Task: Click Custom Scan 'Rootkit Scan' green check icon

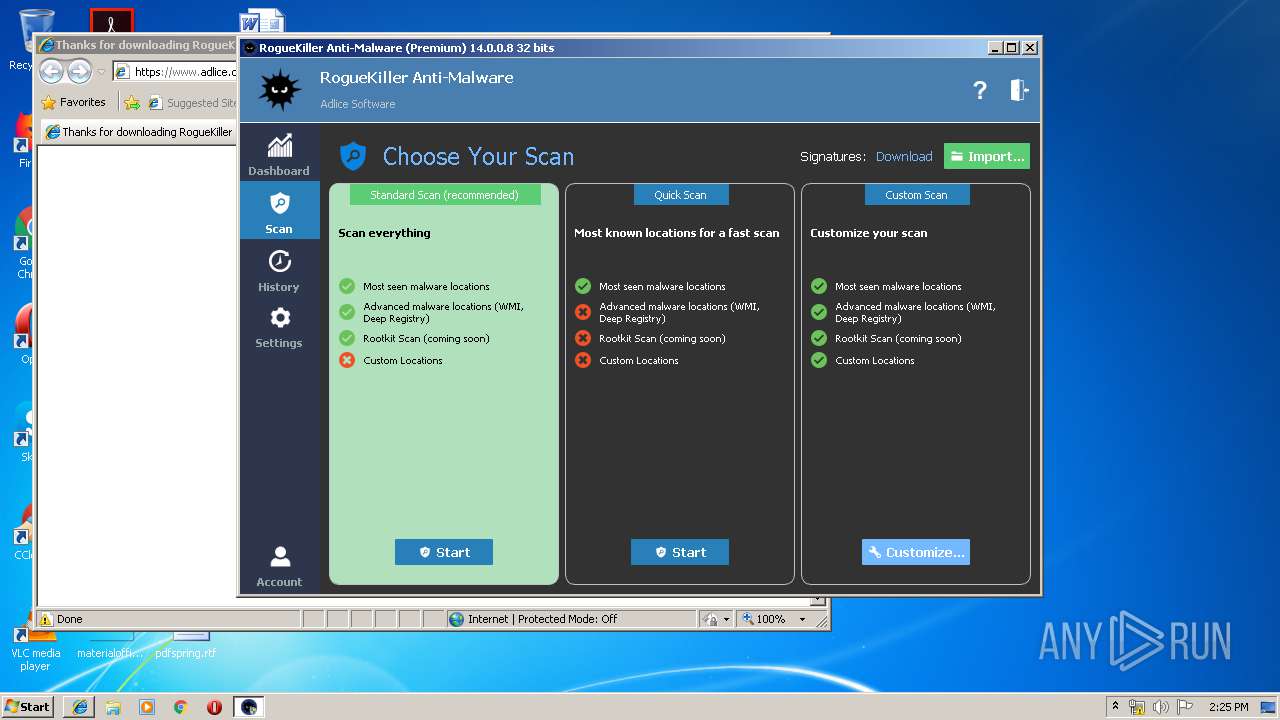Action: coord(819,338)
